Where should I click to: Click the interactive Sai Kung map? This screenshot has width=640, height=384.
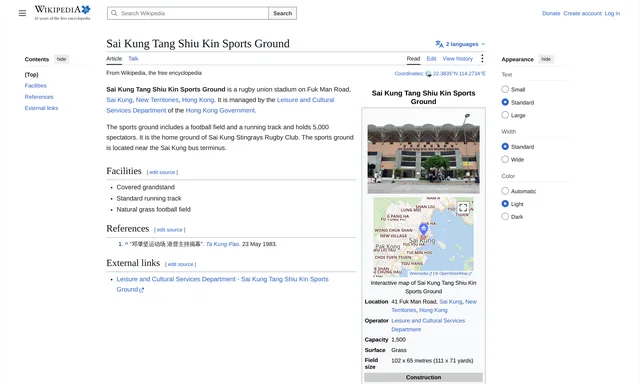point(423,237)
